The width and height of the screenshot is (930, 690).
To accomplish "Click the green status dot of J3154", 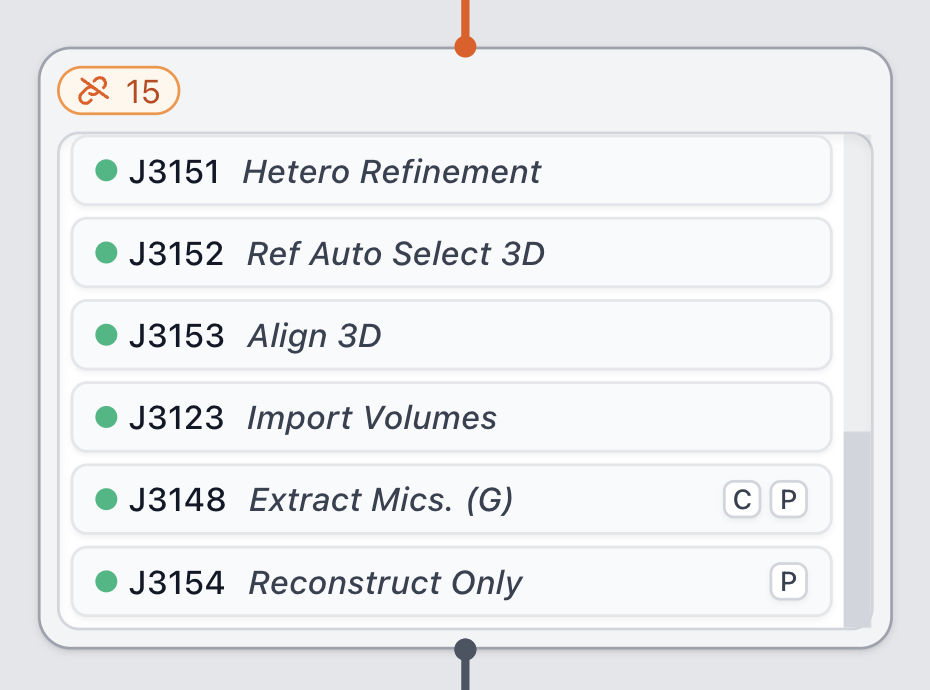I will pyautogui.click(x=106, y=581).
